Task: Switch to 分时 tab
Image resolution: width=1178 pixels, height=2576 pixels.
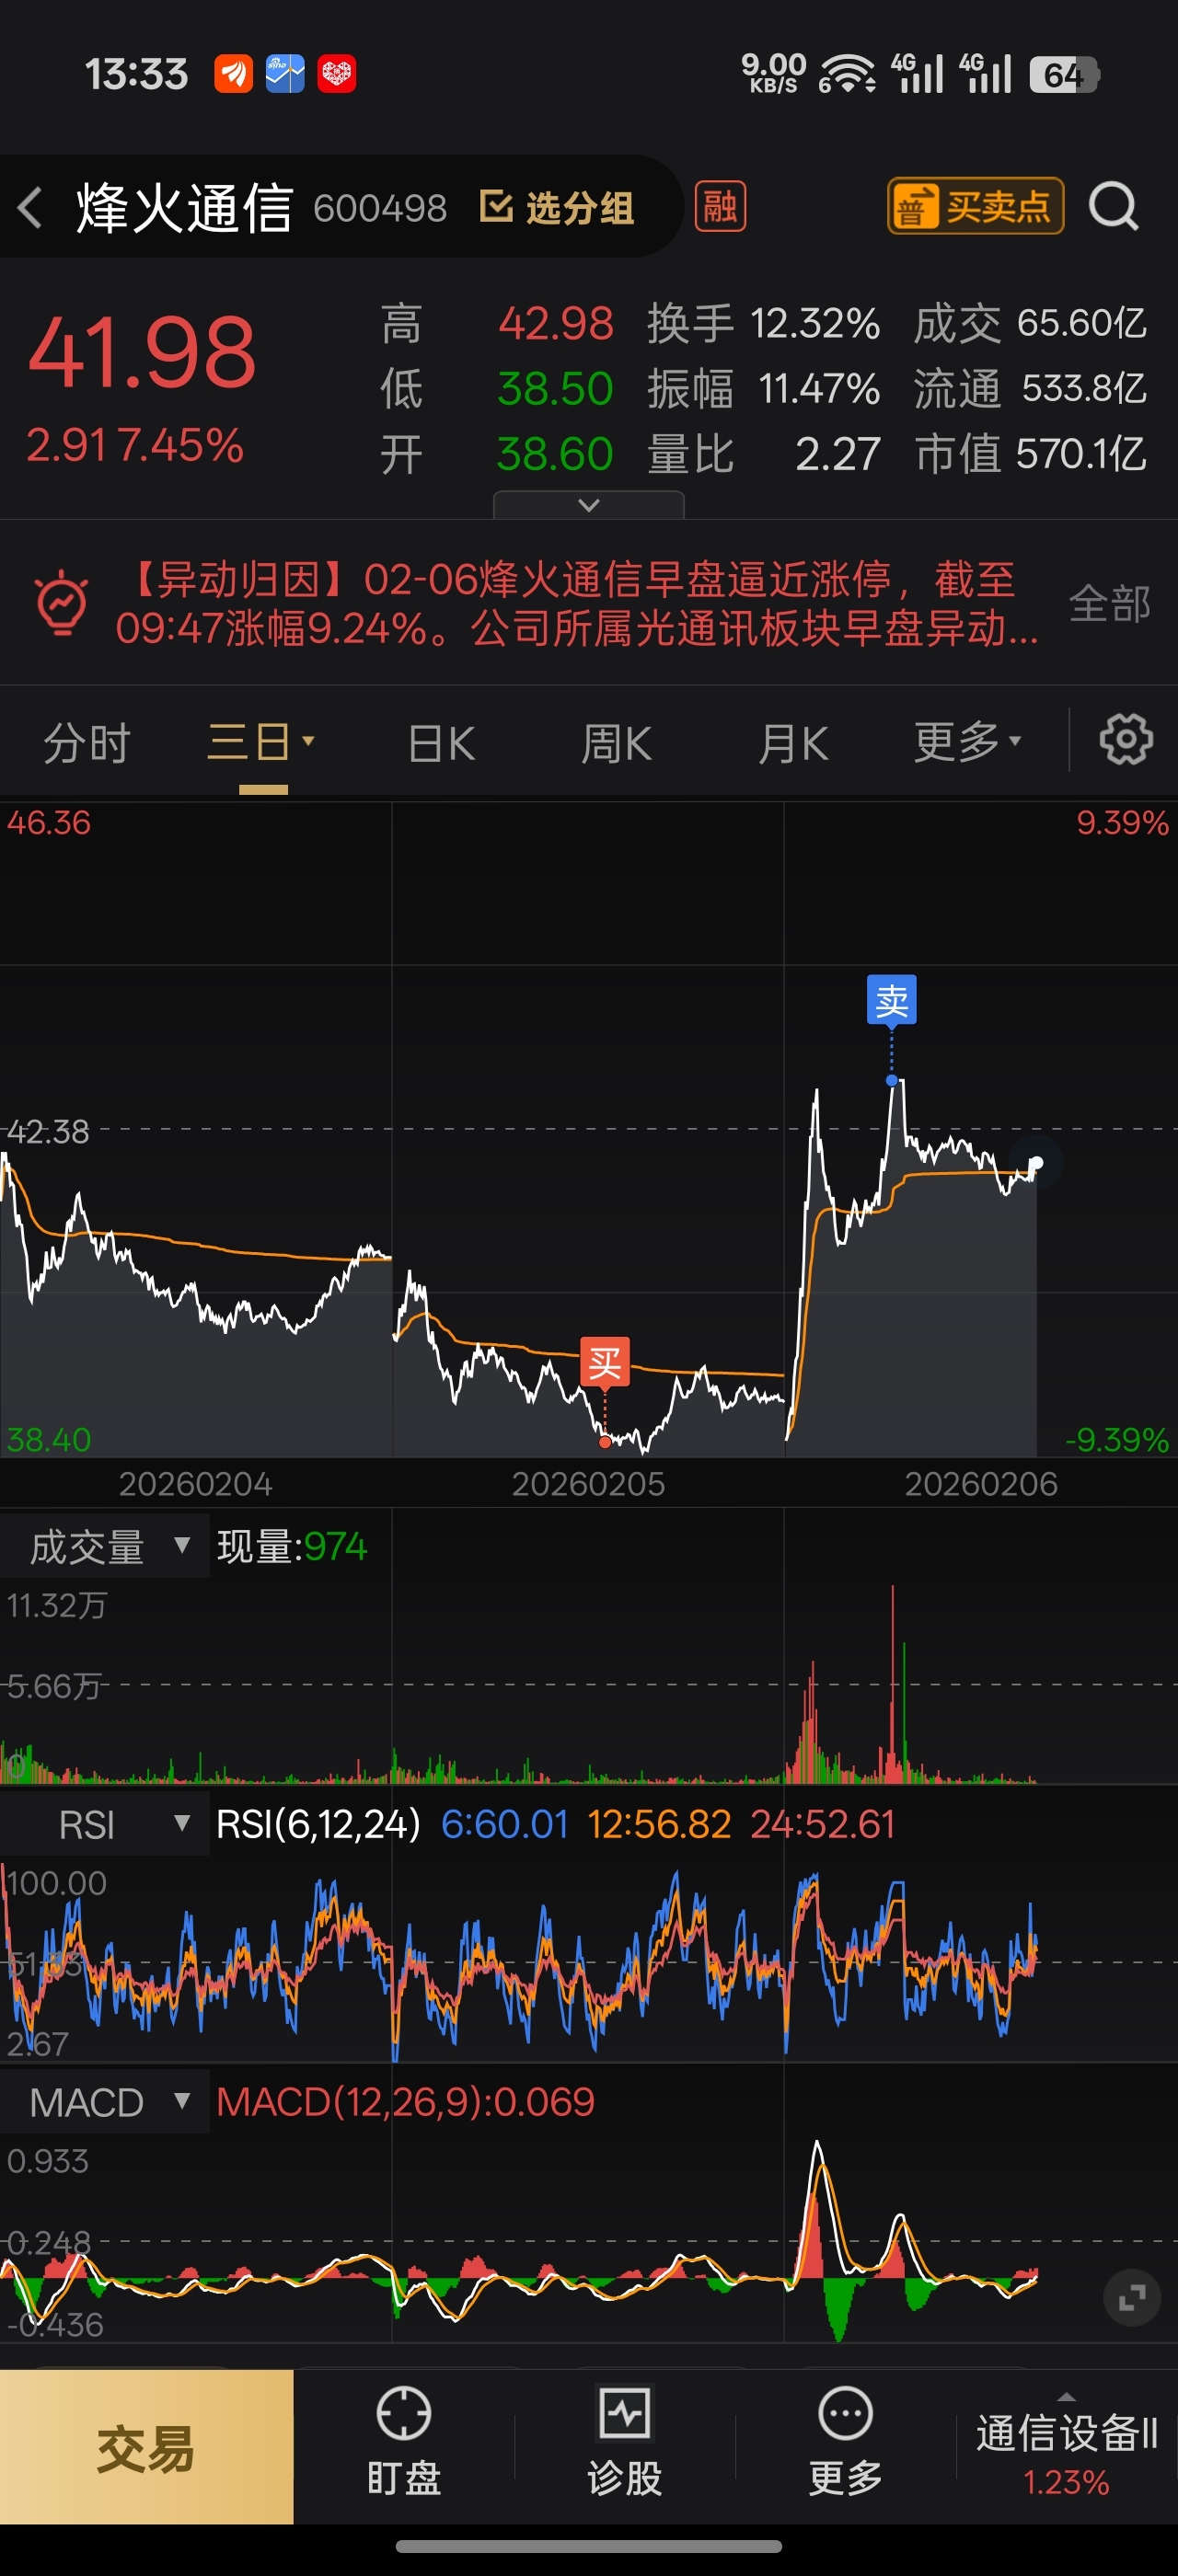Action: click(87, 743)
